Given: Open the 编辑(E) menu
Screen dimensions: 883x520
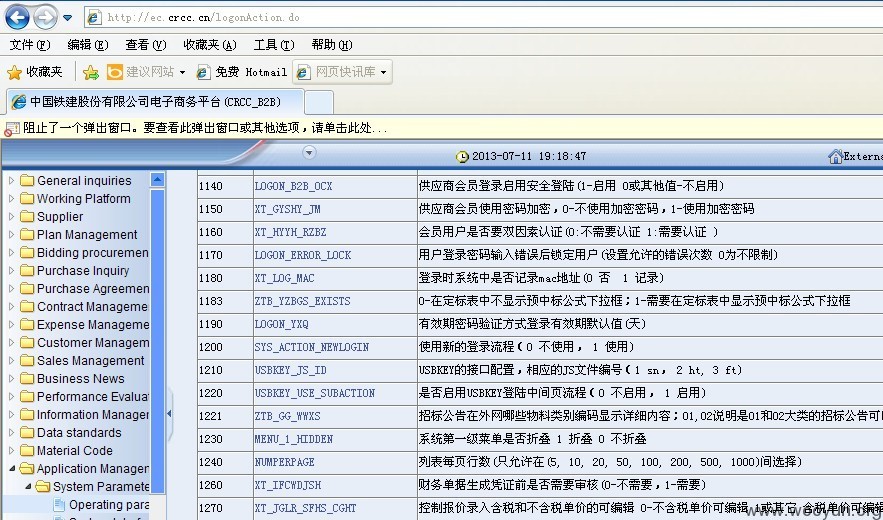Looking at the screenshot, I should click(x=88, y=45).
